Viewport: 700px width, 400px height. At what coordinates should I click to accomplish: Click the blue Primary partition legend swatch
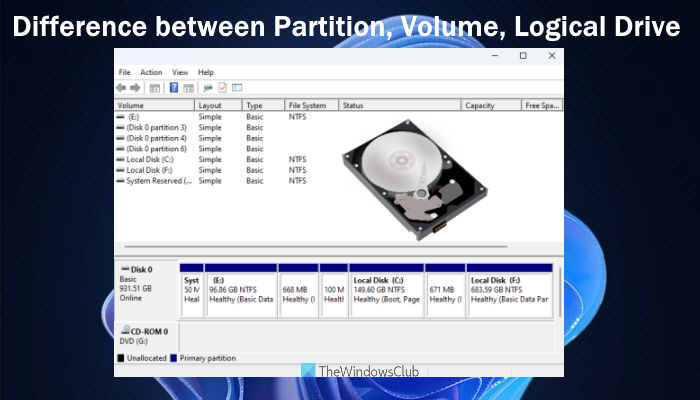pyautogui.click(x=174, y=358)
